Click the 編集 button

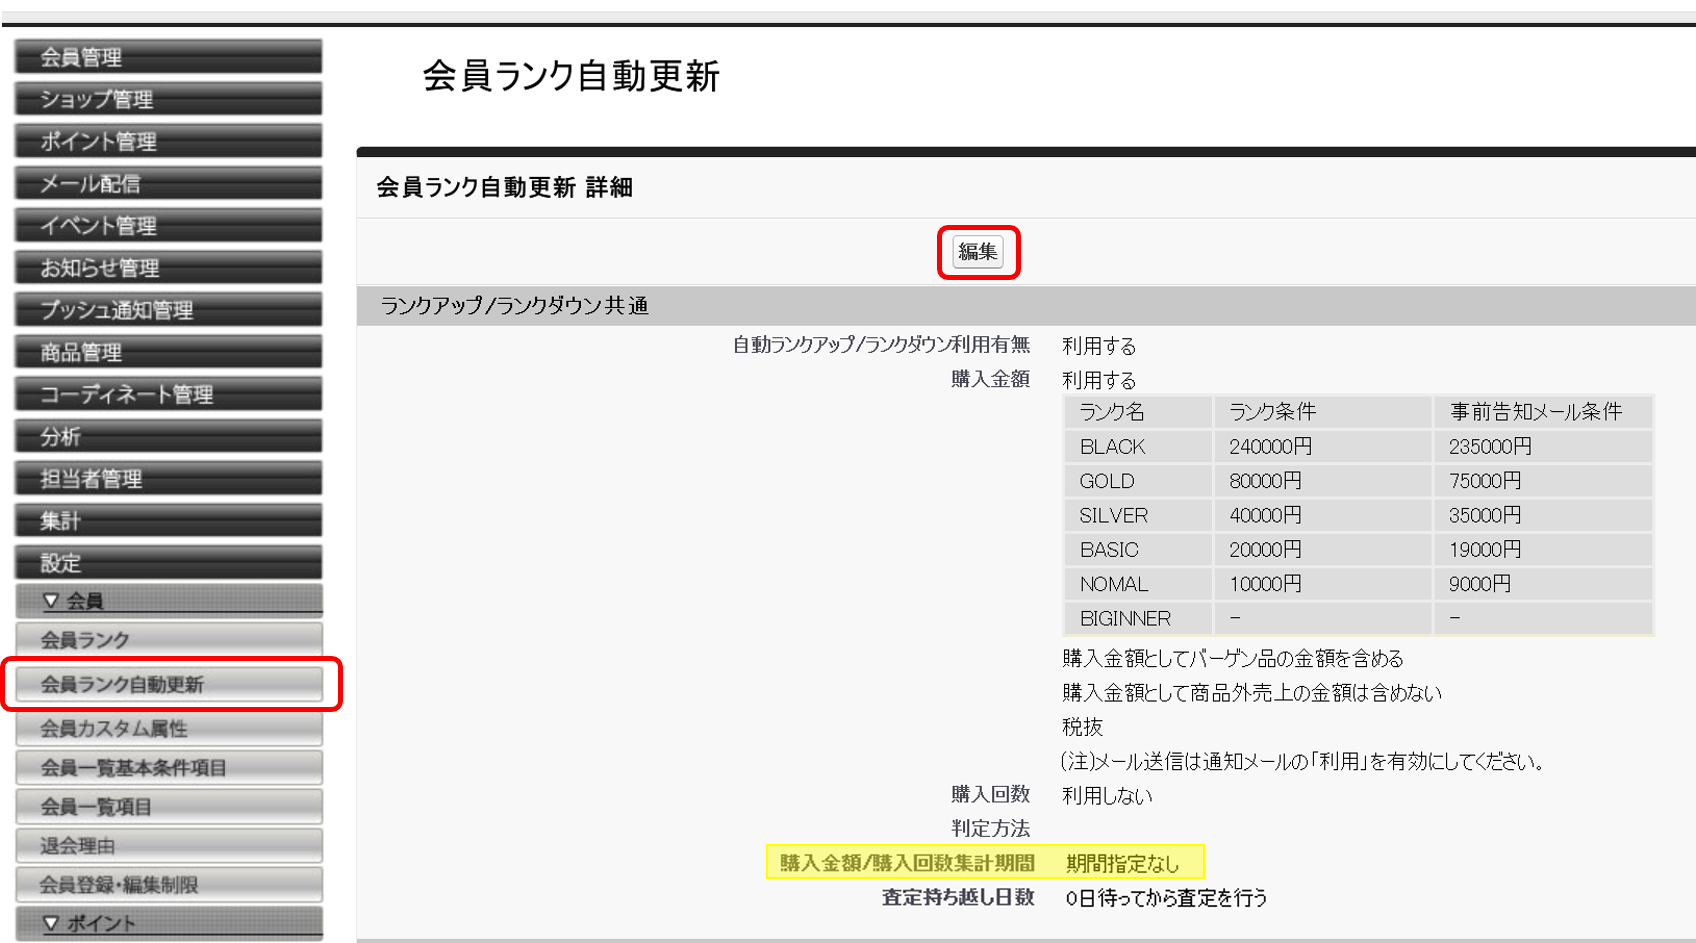pos(978,251)
